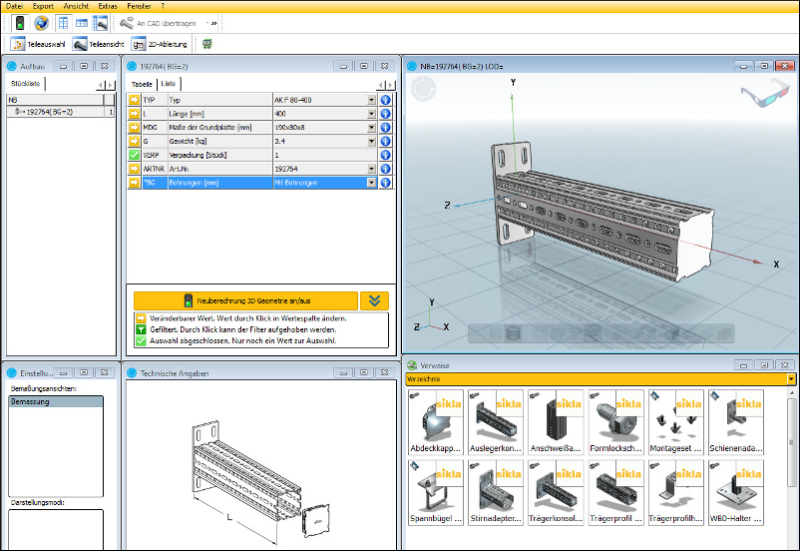The image size is (800, 551).
Task: Open the Extras menu
Action: click(108, 6)
